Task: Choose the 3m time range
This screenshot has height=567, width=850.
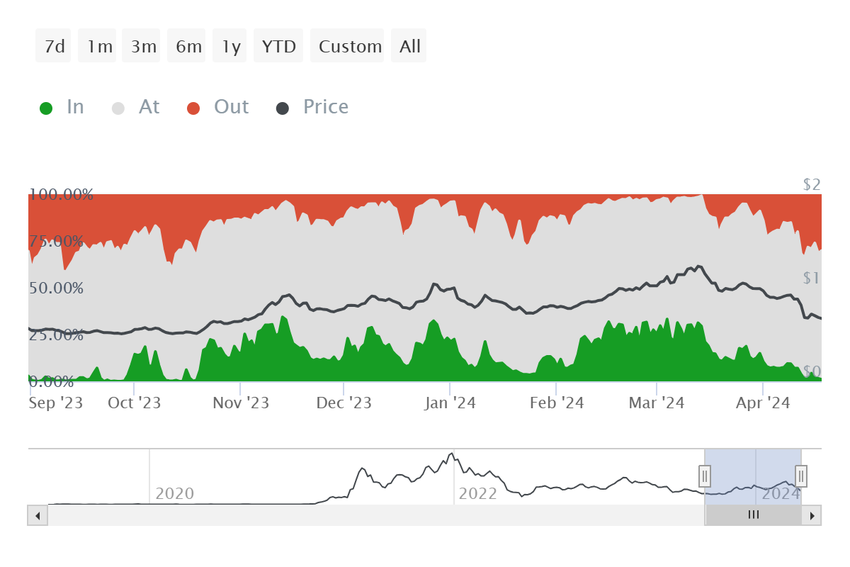Action: tap(141, 46)
